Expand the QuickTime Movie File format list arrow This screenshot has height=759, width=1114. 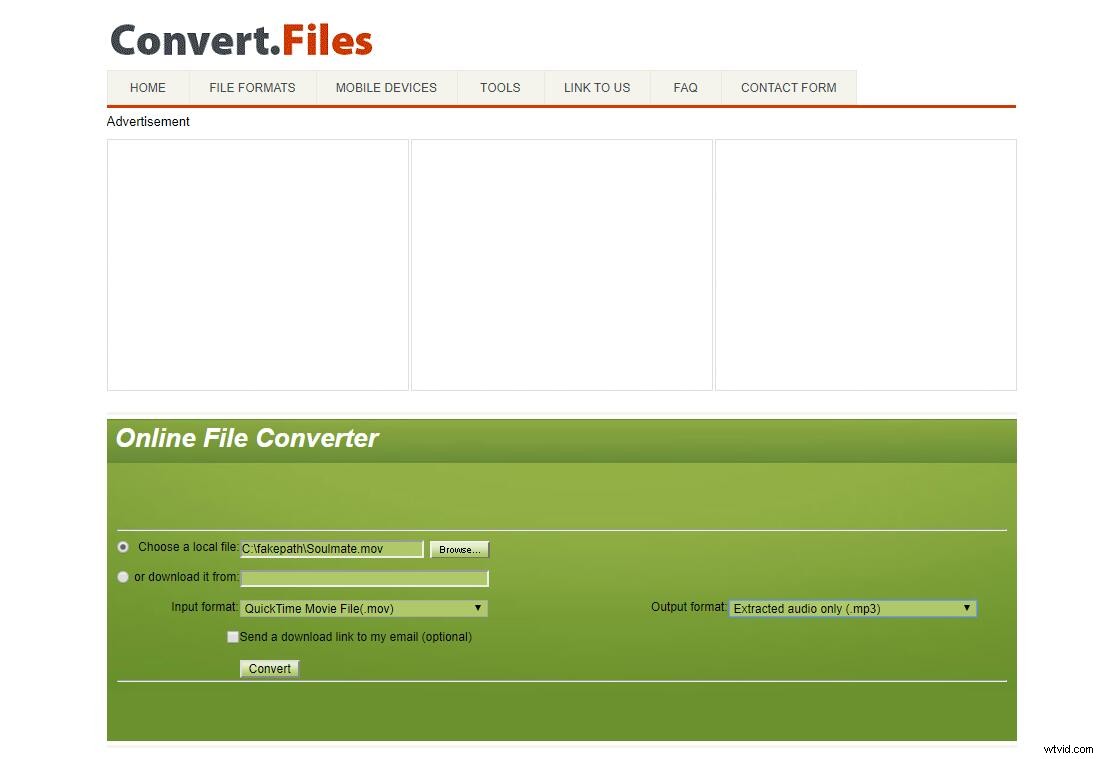pos(478,608)
